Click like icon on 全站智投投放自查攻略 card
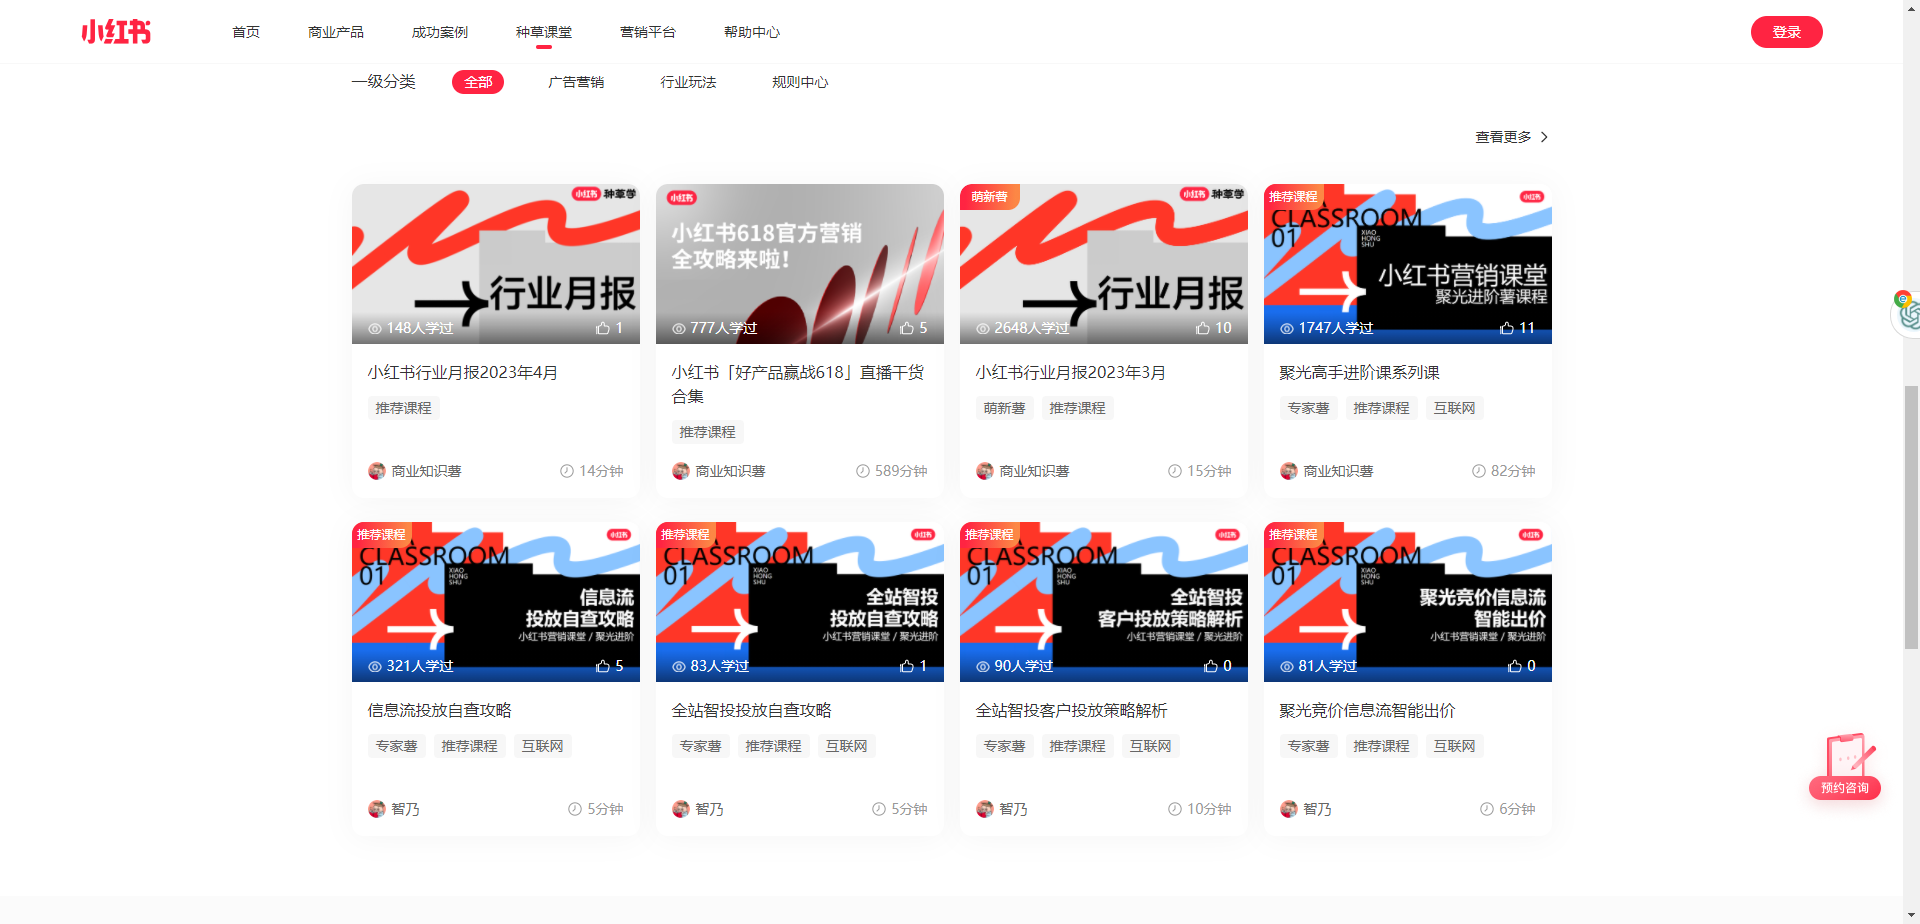1920x924 pixels. [907, 666]
